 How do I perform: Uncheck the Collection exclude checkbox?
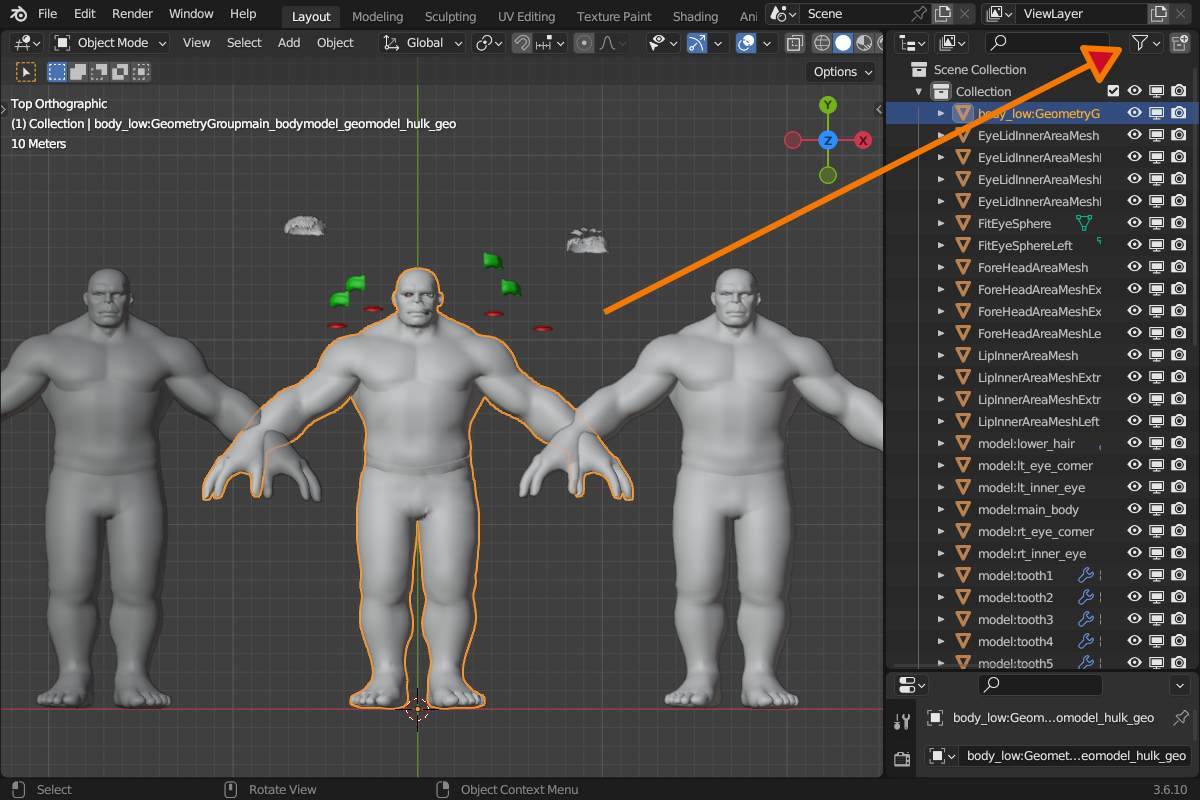pyautogui.click(x=1113, y=91)
